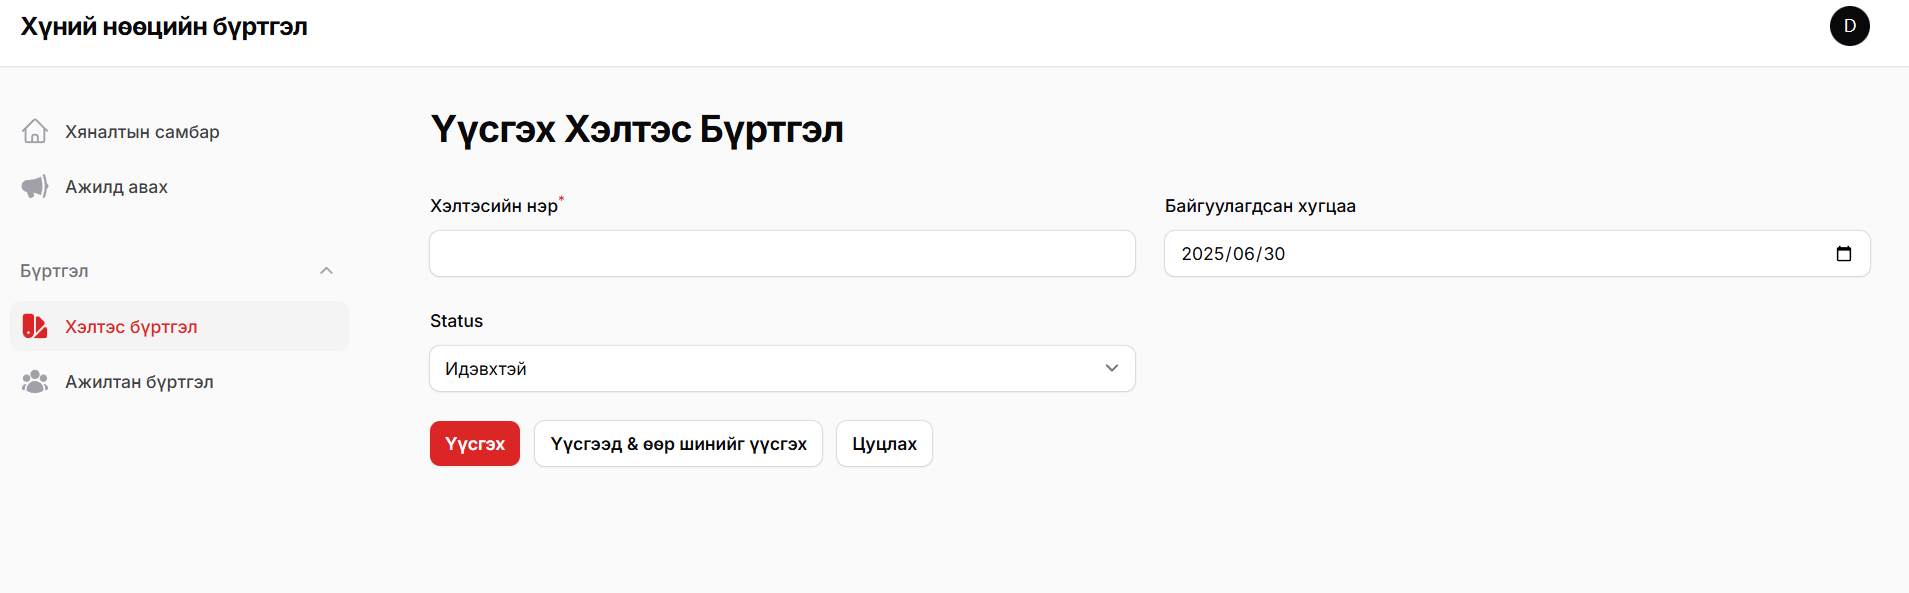Click the people icon beside Ажилтан бүртгэл

(35, 382)
